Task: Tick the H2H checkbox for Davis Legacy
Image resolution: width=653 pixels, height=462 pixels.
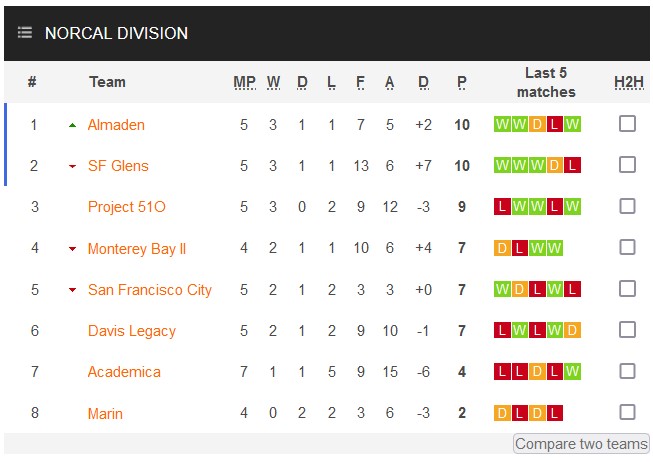Action: point(627,330)
